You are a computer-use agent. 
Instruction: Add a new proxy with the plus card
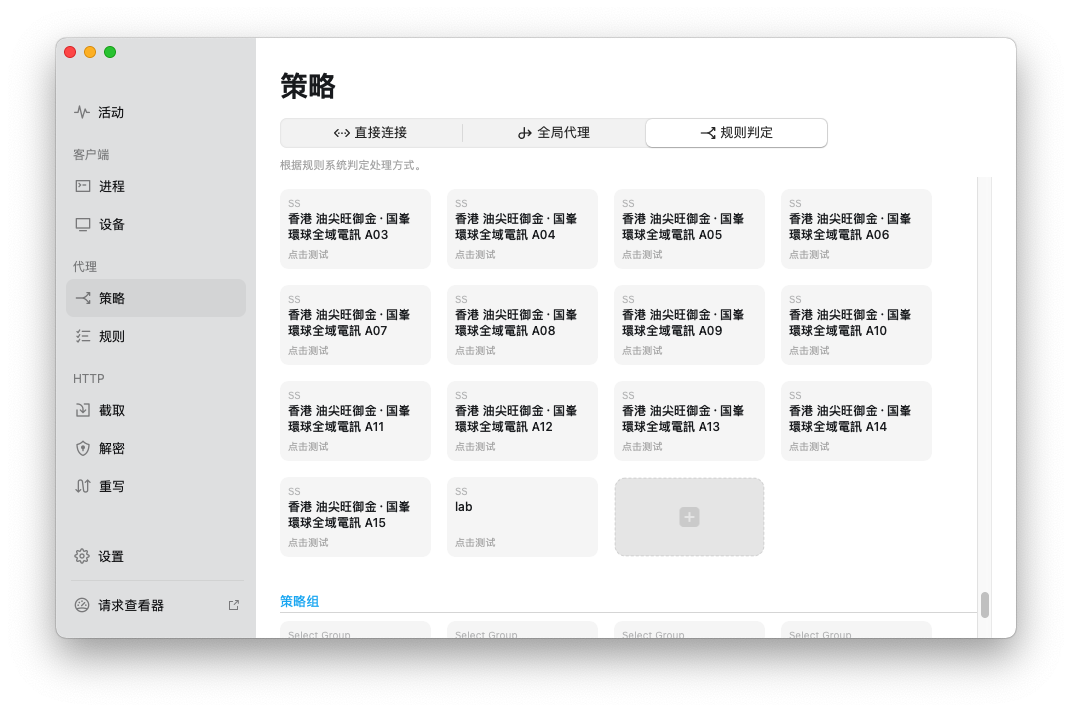pyautogui.click(x=689, y=516)
